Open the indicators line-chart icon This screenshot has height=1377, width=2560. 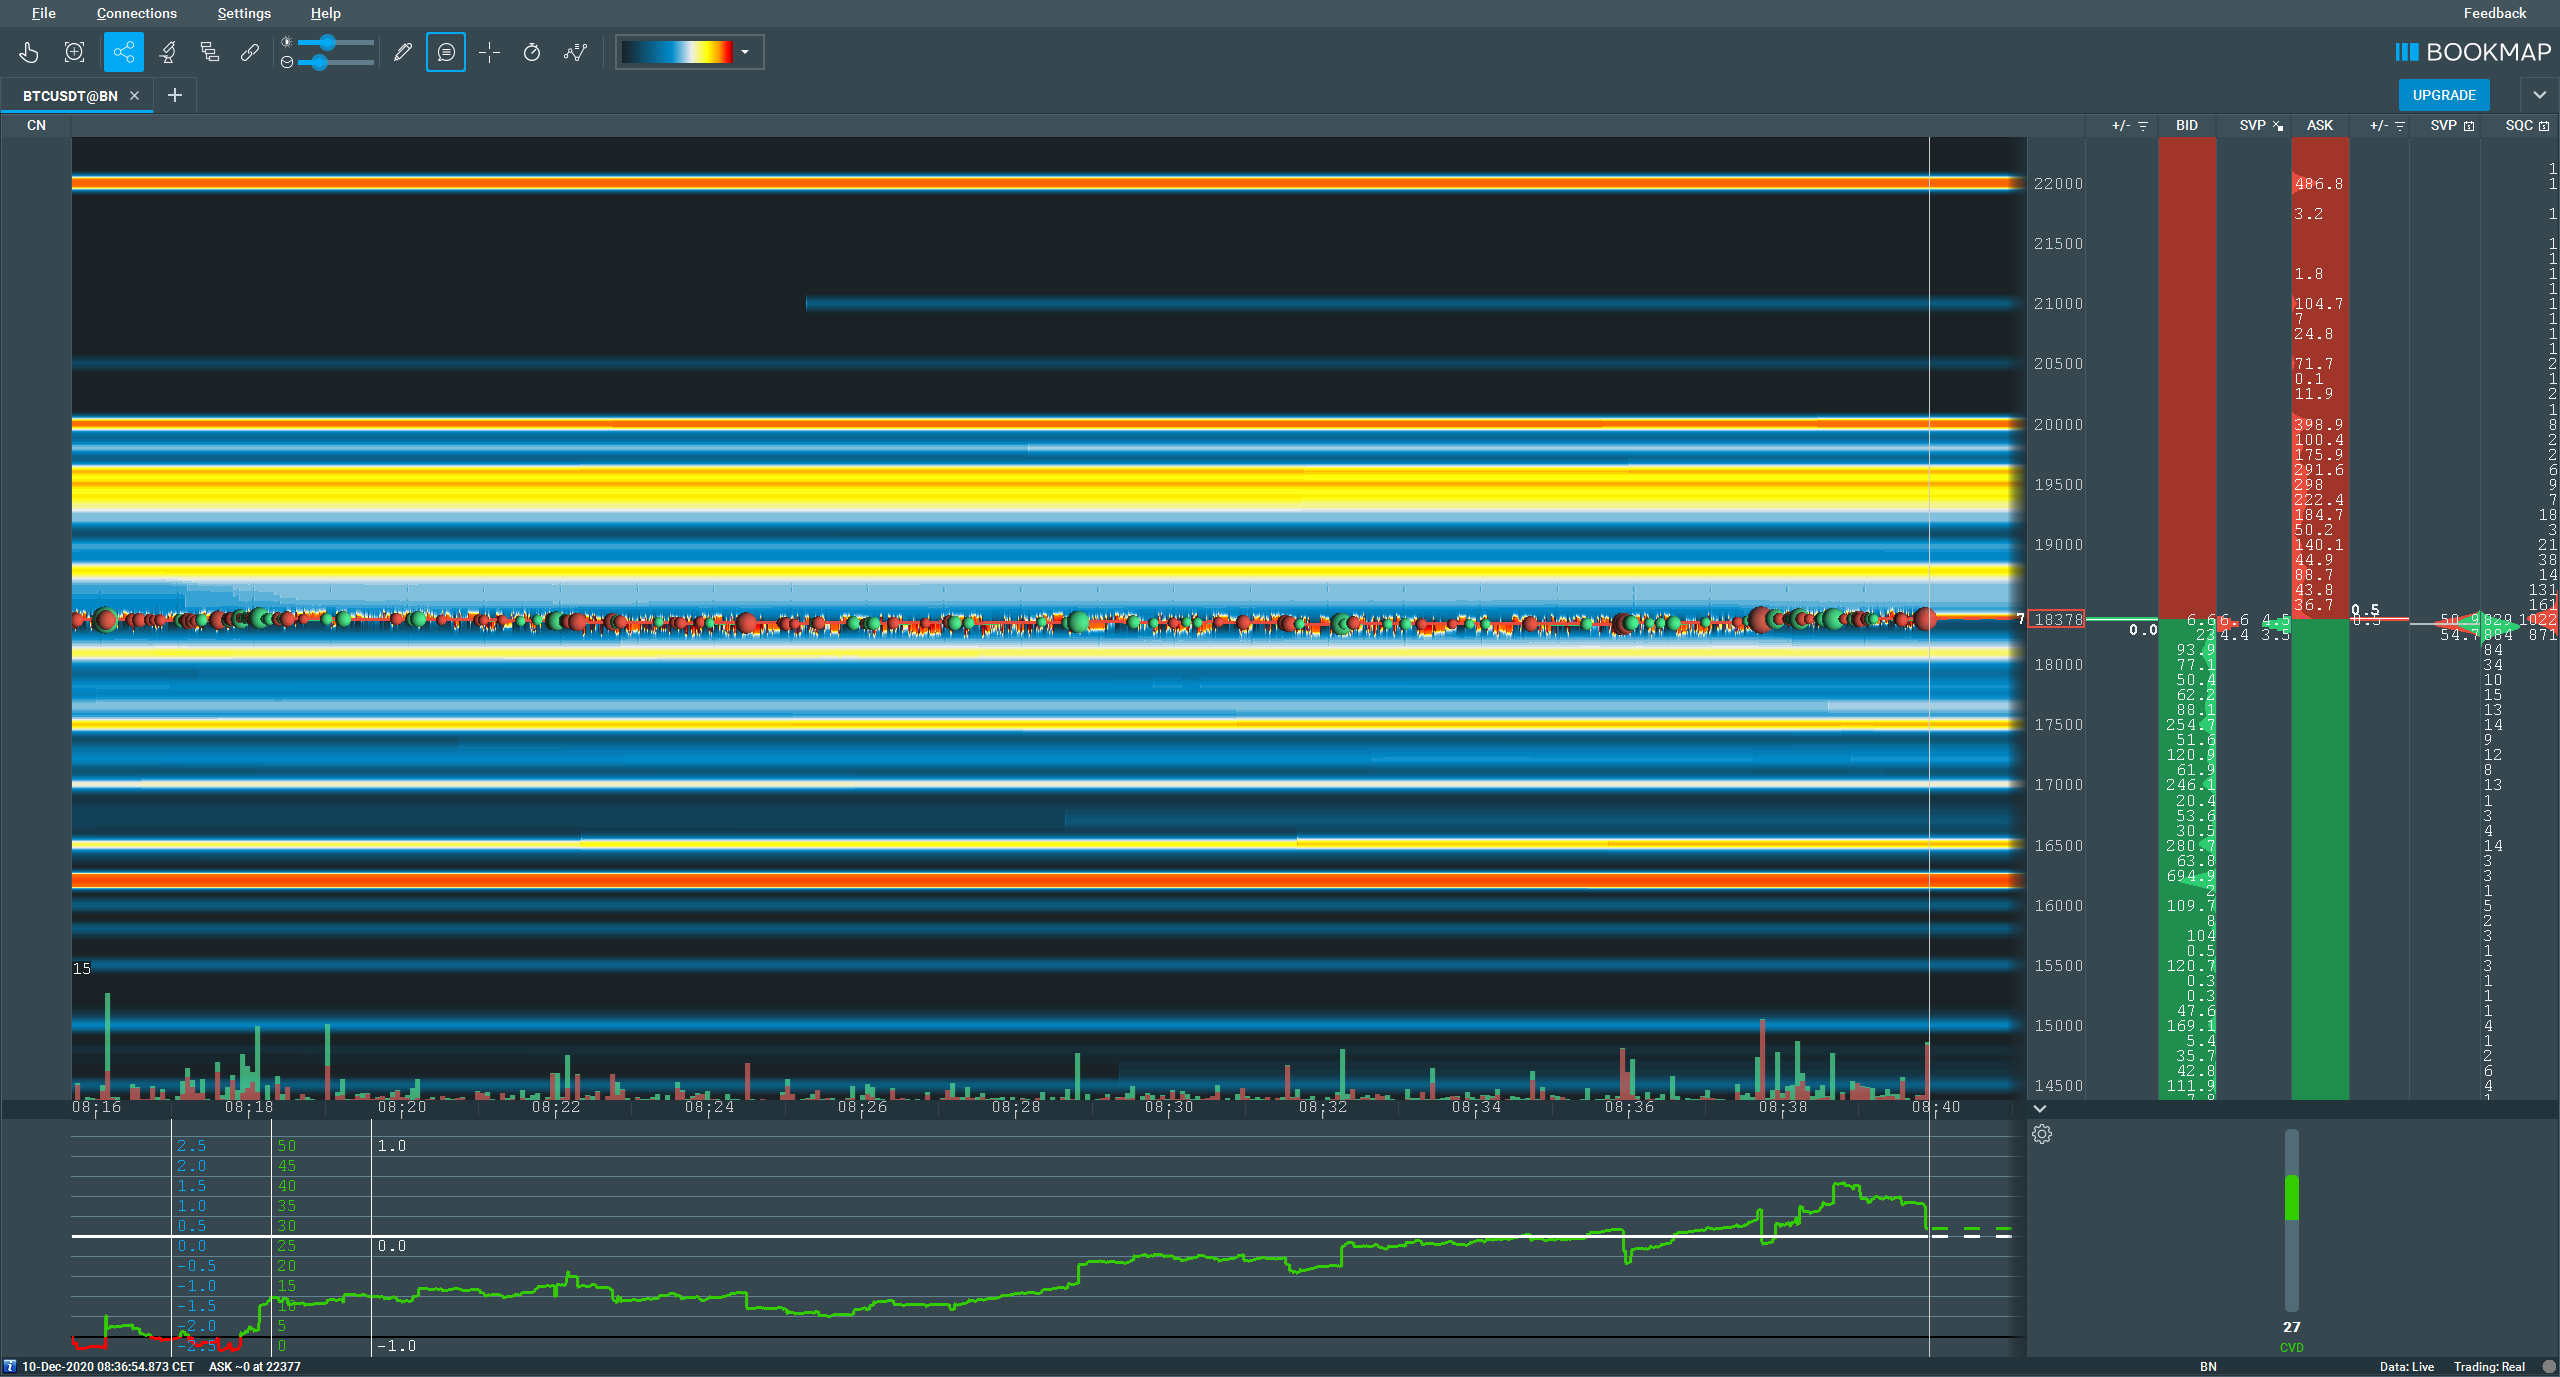(x=575, y=52)
